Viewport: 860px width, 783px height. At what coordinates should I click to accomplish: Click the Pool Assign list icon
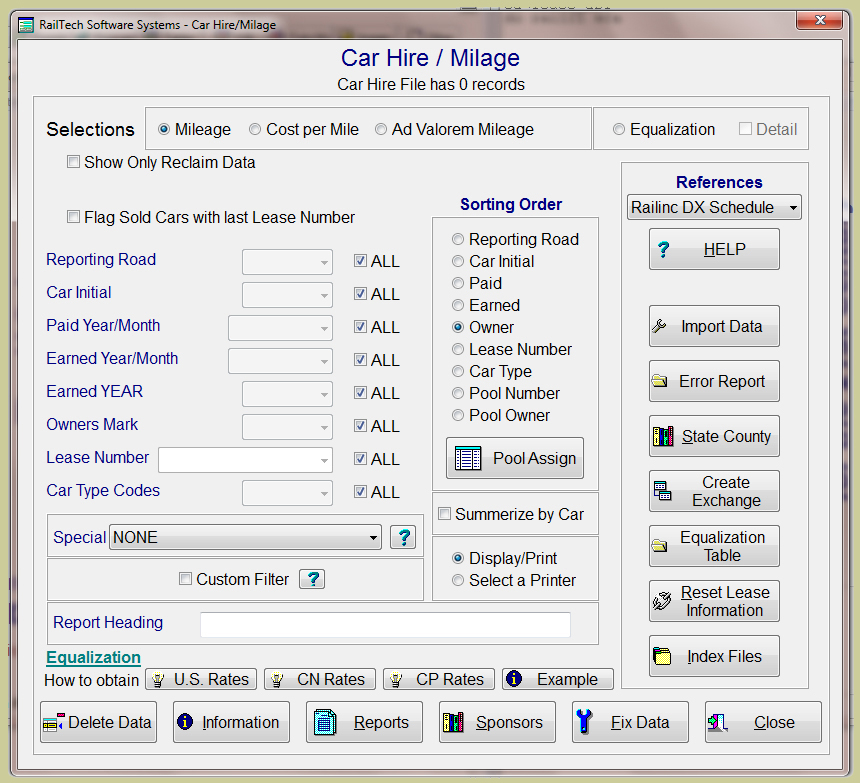pyautogui.click(x=468, y=458)
